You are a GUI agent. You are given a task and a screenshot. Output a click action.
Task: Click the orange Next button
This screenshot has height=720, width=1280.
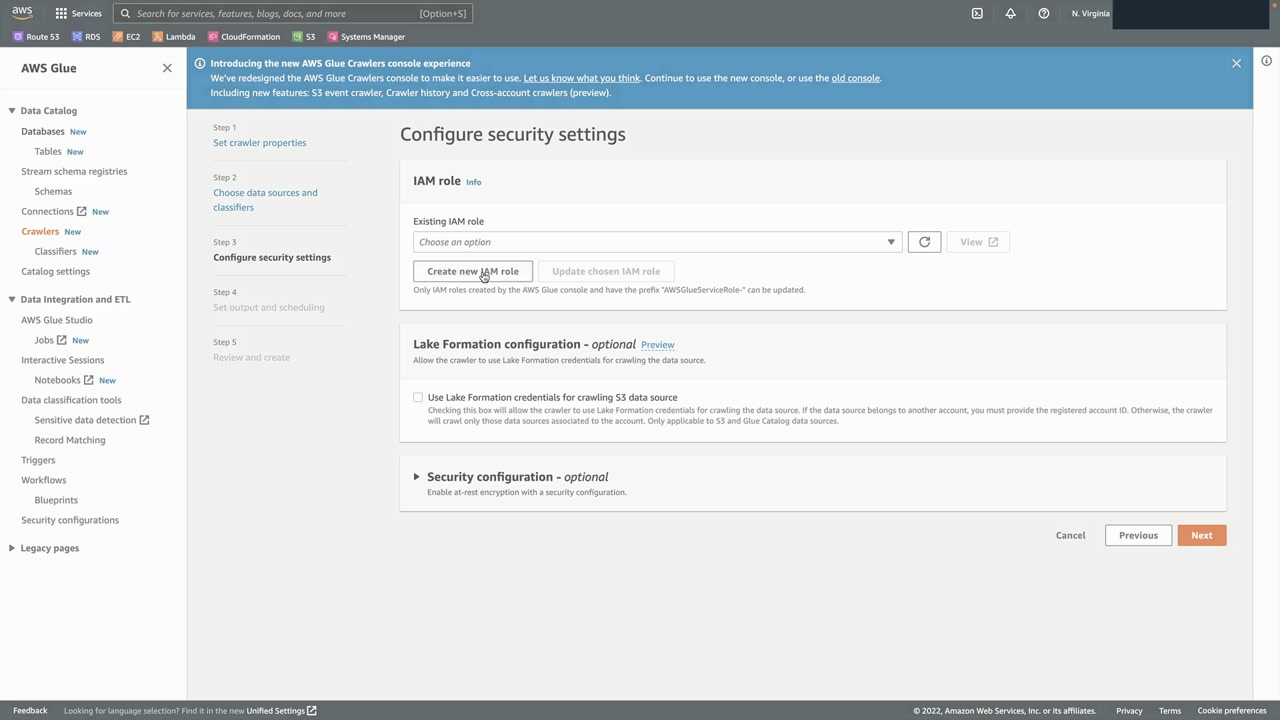click(x=1201, y=535)
